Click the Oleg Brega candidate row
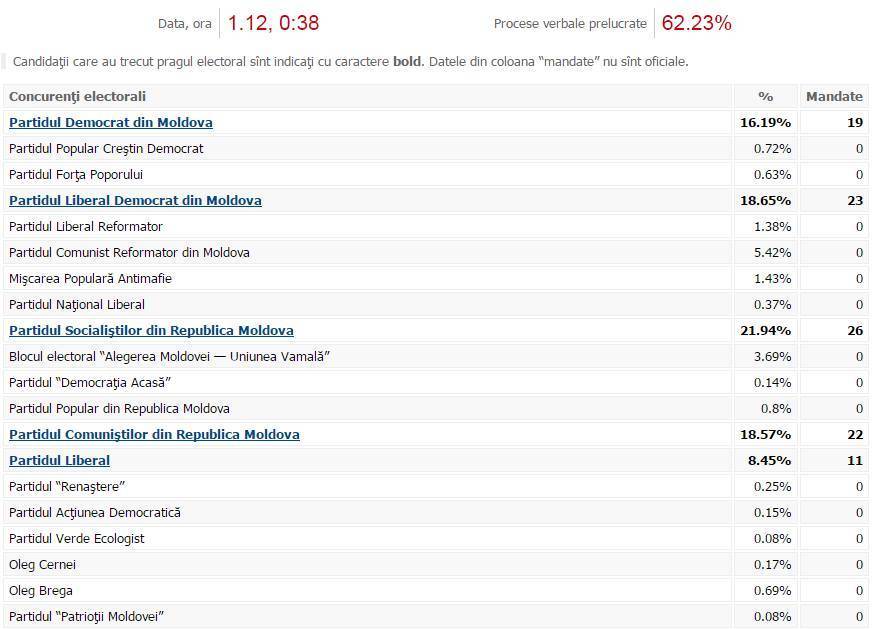This screenshot has width=872, height=629. pyautogui.click(x=436, y=591)
